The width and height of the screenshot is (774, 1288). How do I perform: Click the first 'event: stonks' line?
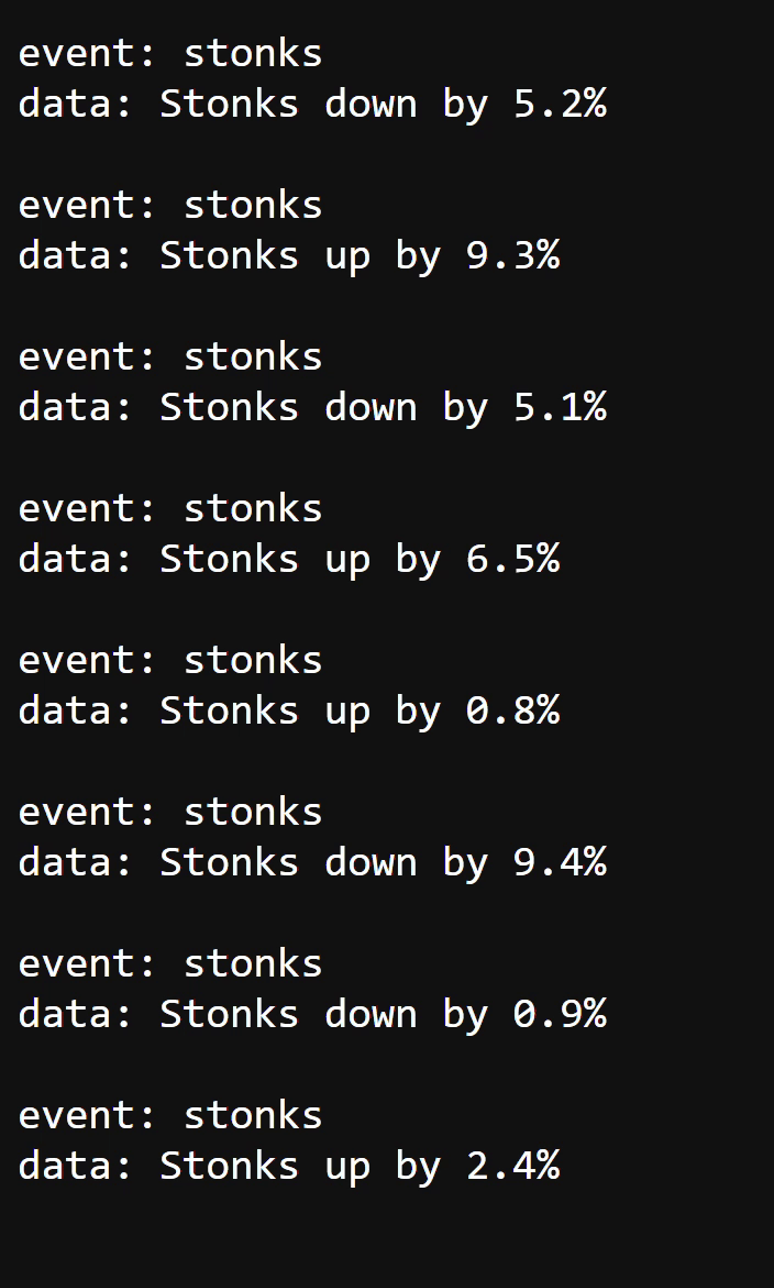tap(170, 53)
